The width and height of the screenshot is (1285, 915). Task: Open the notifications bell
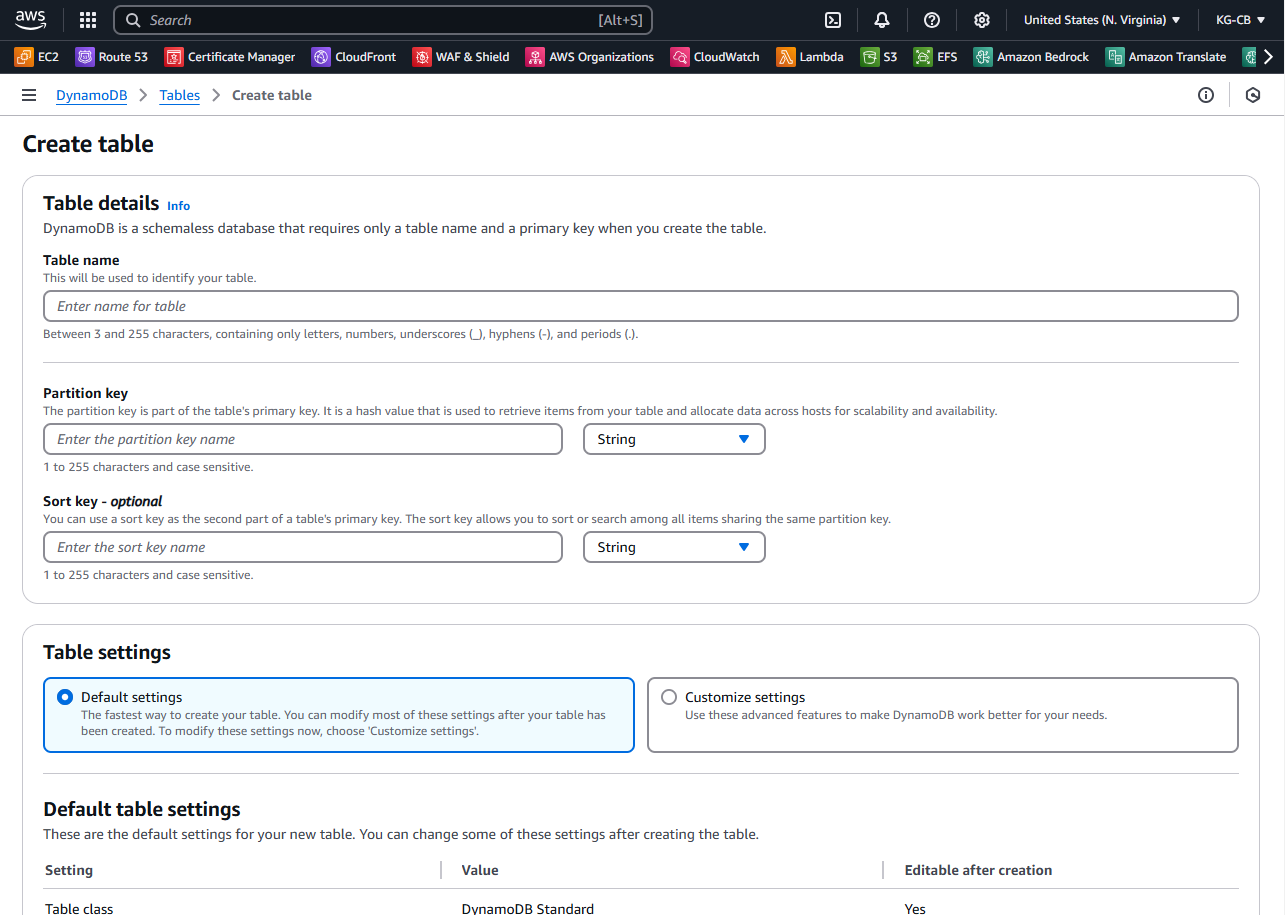[882, 20]
